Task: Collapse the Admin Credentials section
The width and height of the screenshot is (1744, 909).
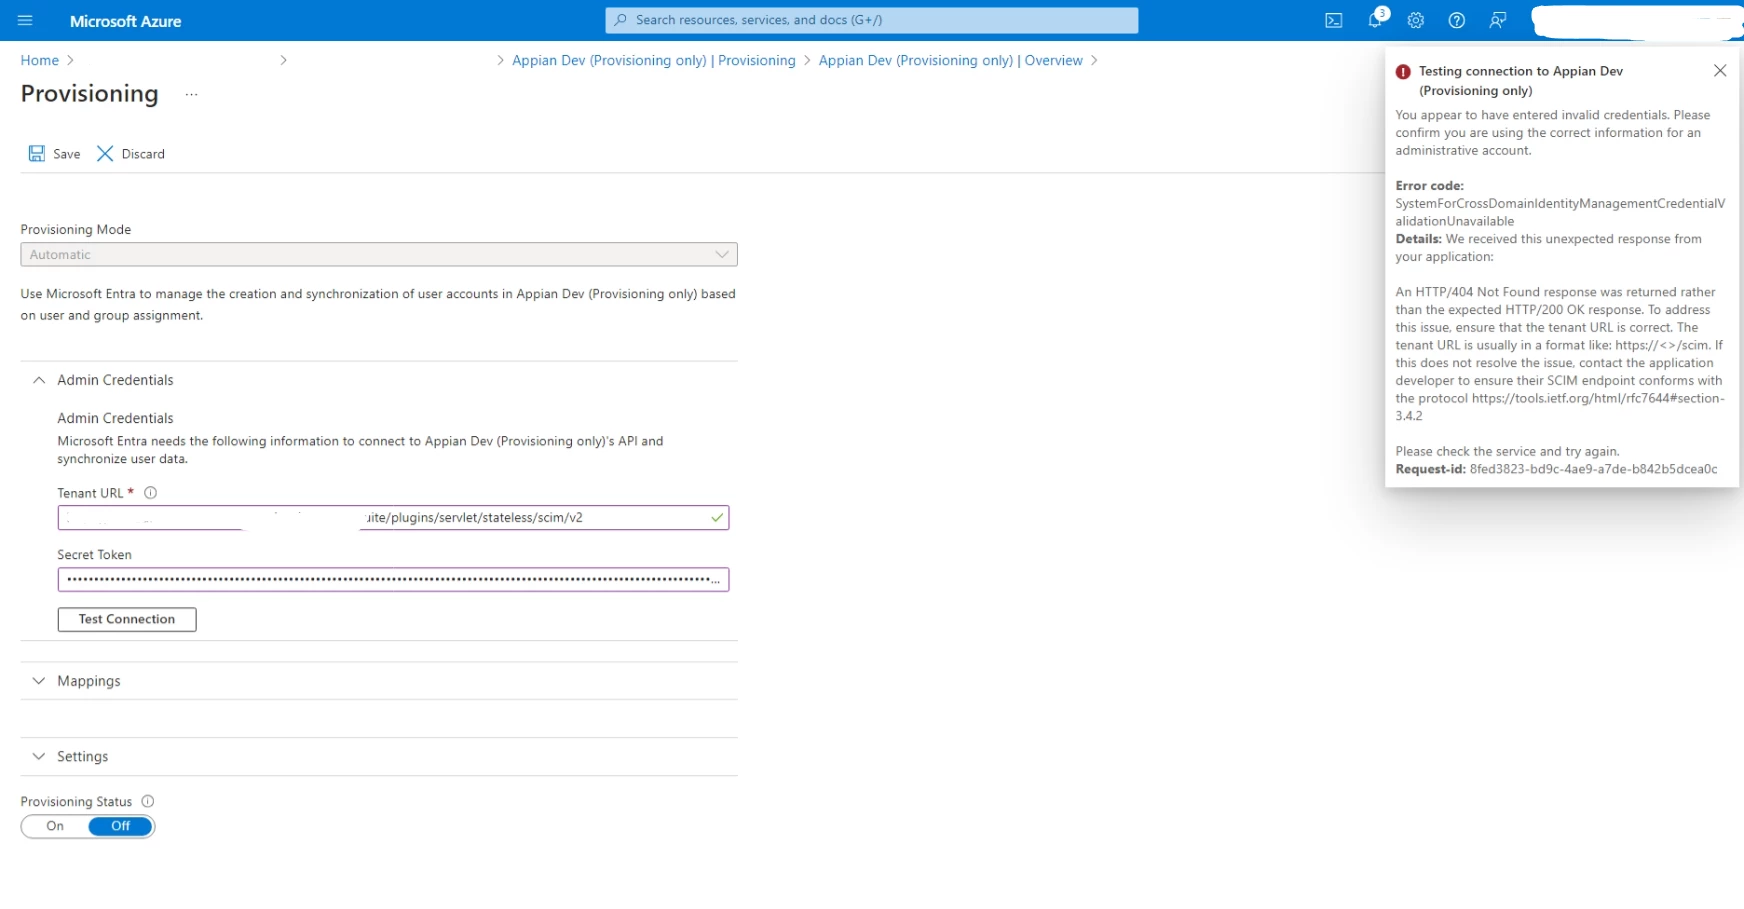Action: point(39,381)
